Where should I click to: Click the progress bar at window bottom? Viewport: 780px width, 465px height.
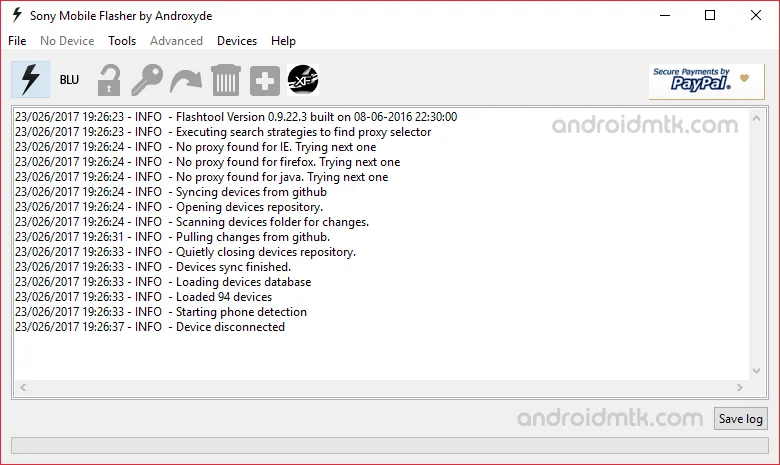(x=389, y=445)
